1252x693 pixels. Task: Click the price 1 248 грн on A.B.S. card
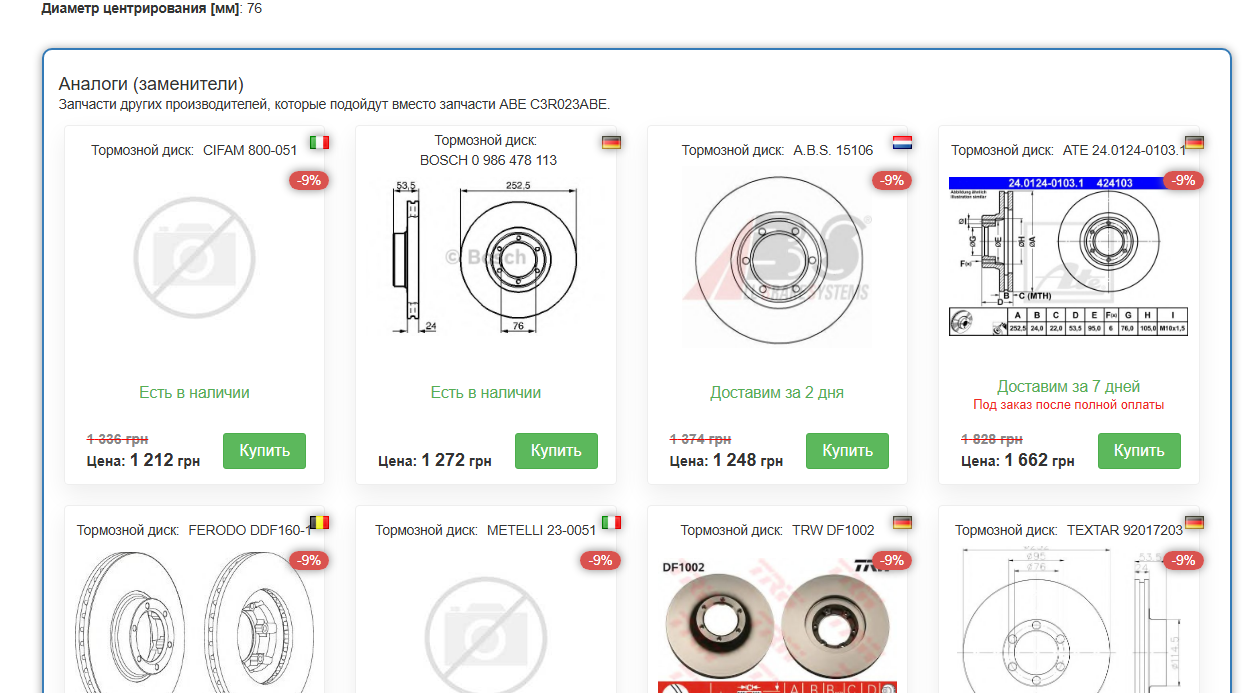pos(748,461)
